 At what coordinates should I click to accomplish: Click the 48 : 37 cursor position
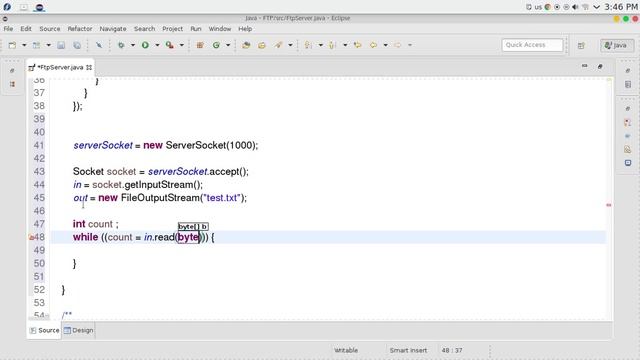click(x=452, y=350)
